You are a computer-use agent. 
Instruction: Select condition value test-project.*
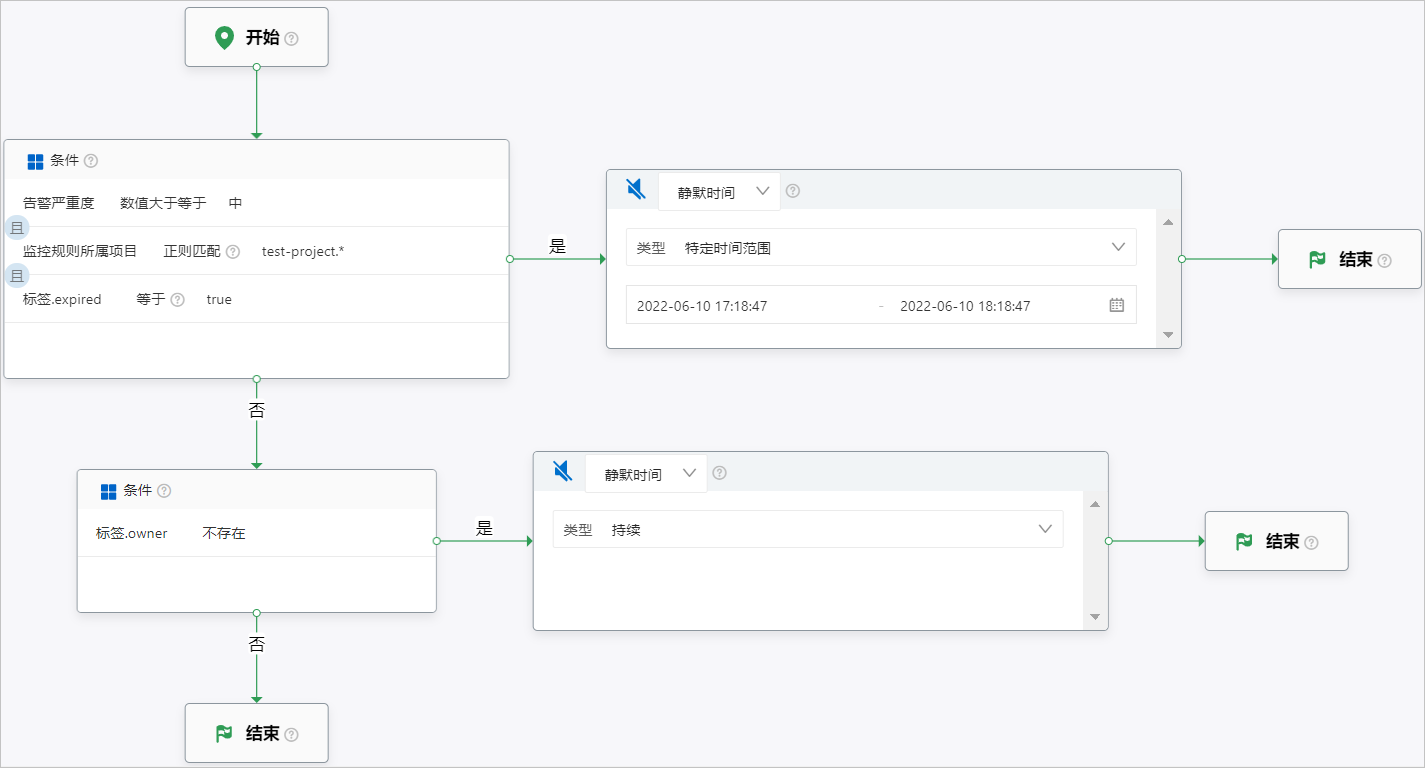click(303, 251)
